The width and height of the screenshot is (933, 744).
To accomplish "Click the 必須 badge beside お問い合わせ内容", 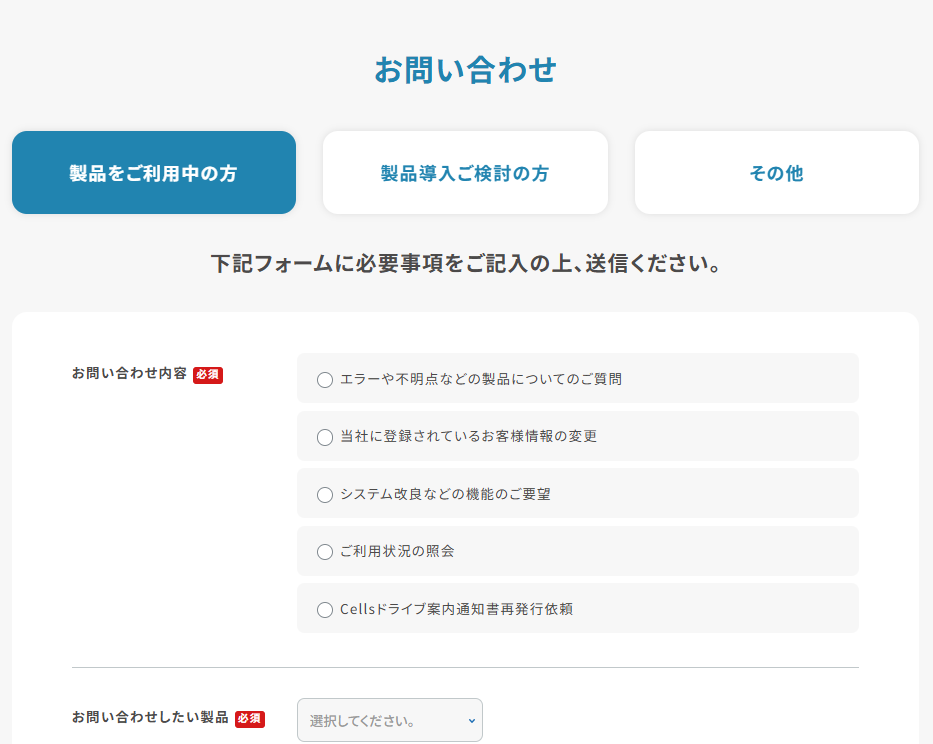I will (208, 375).
